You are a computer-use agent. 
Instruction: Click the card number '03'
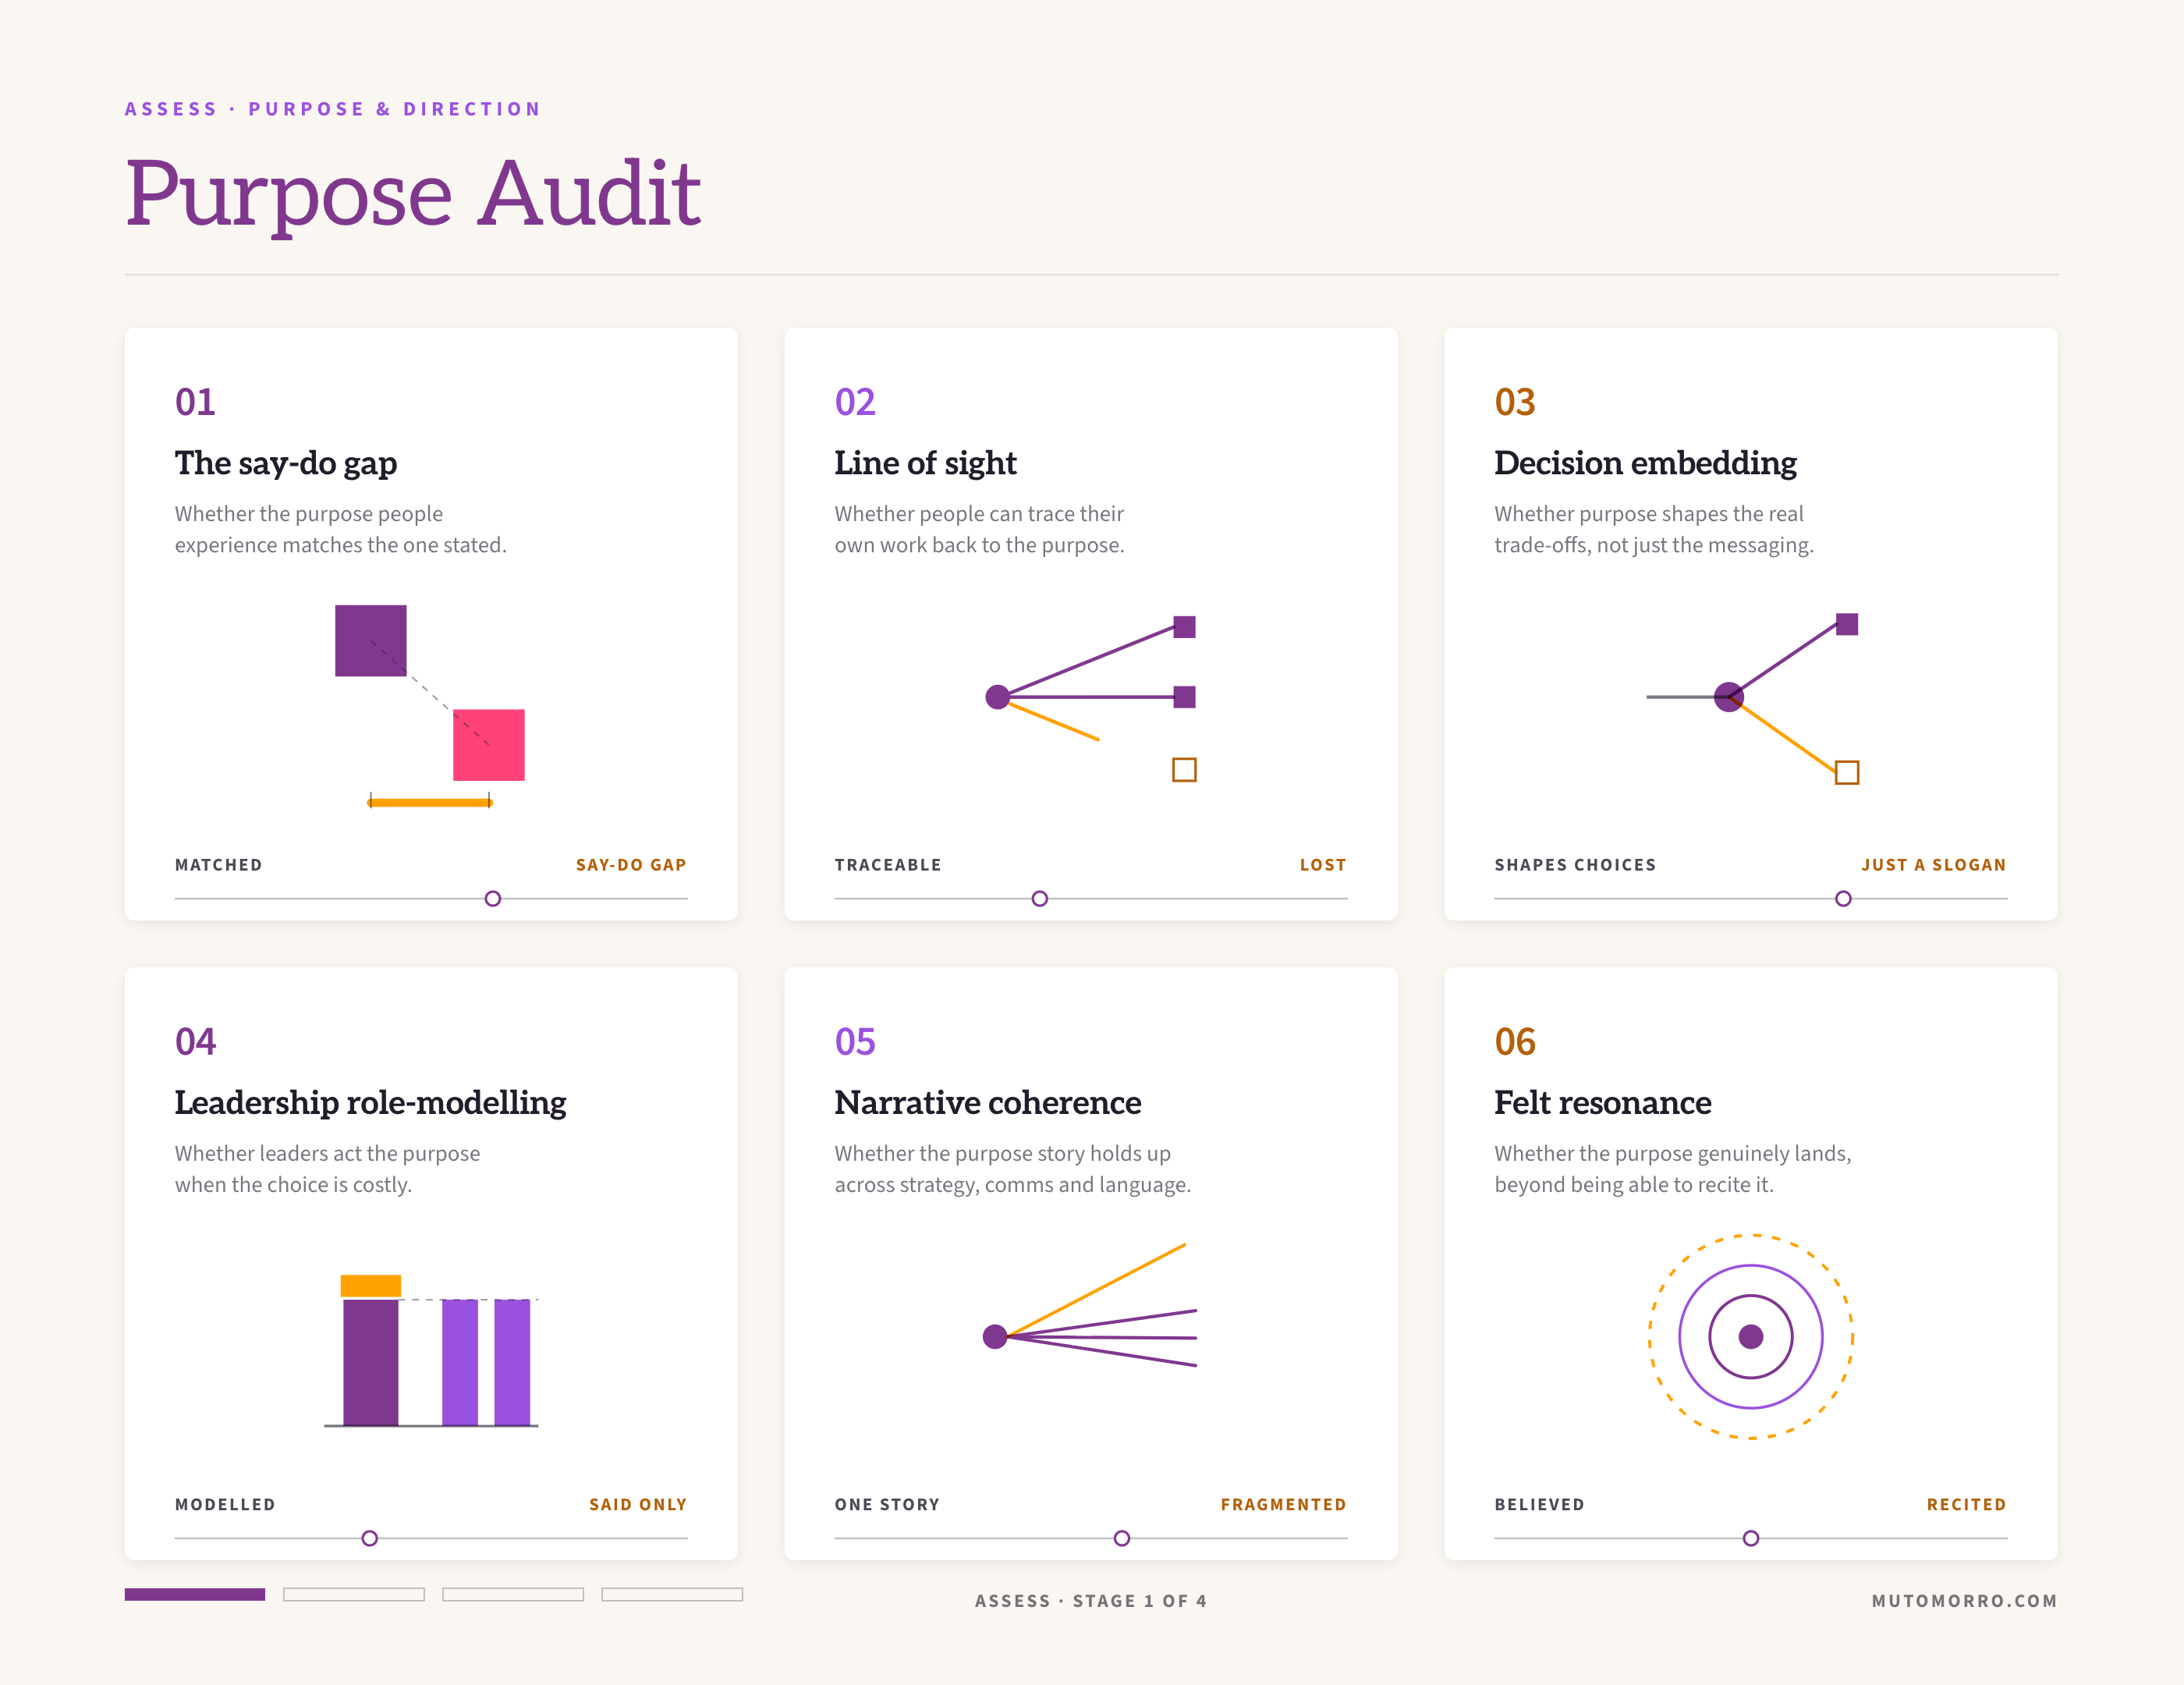pos(1515,402)
